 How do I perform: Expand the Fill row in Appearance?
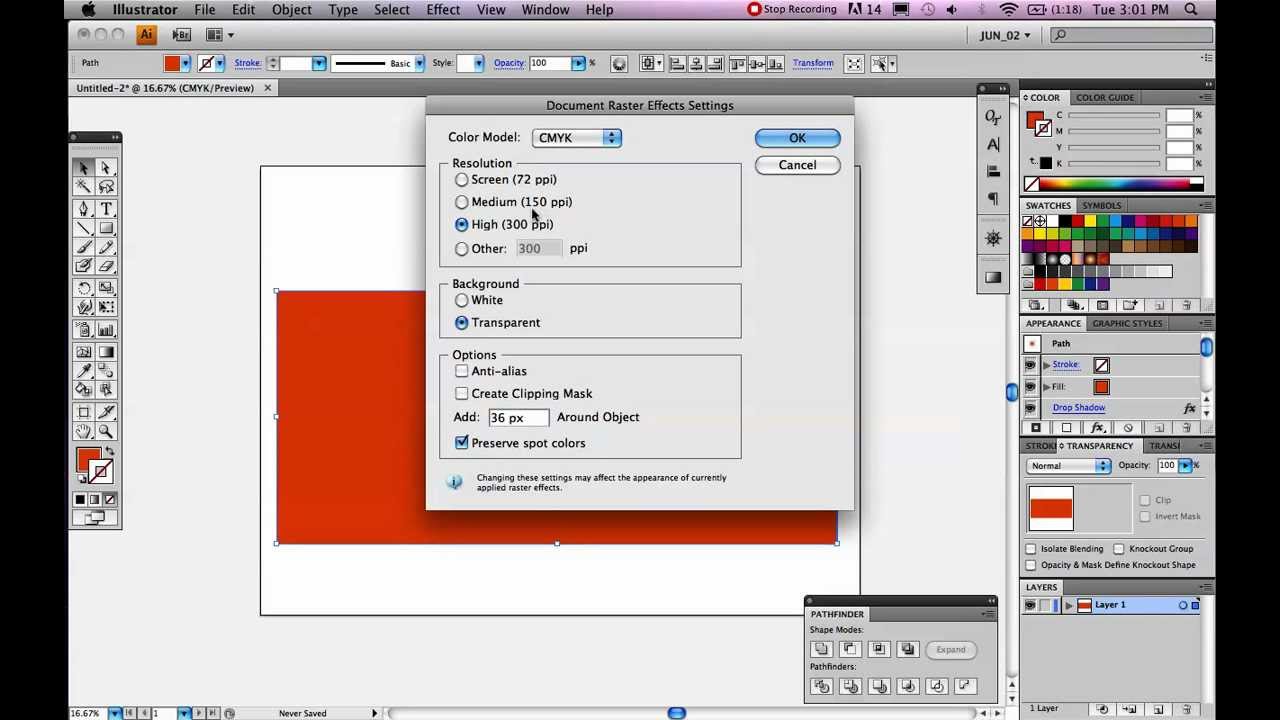(1046, 387)
